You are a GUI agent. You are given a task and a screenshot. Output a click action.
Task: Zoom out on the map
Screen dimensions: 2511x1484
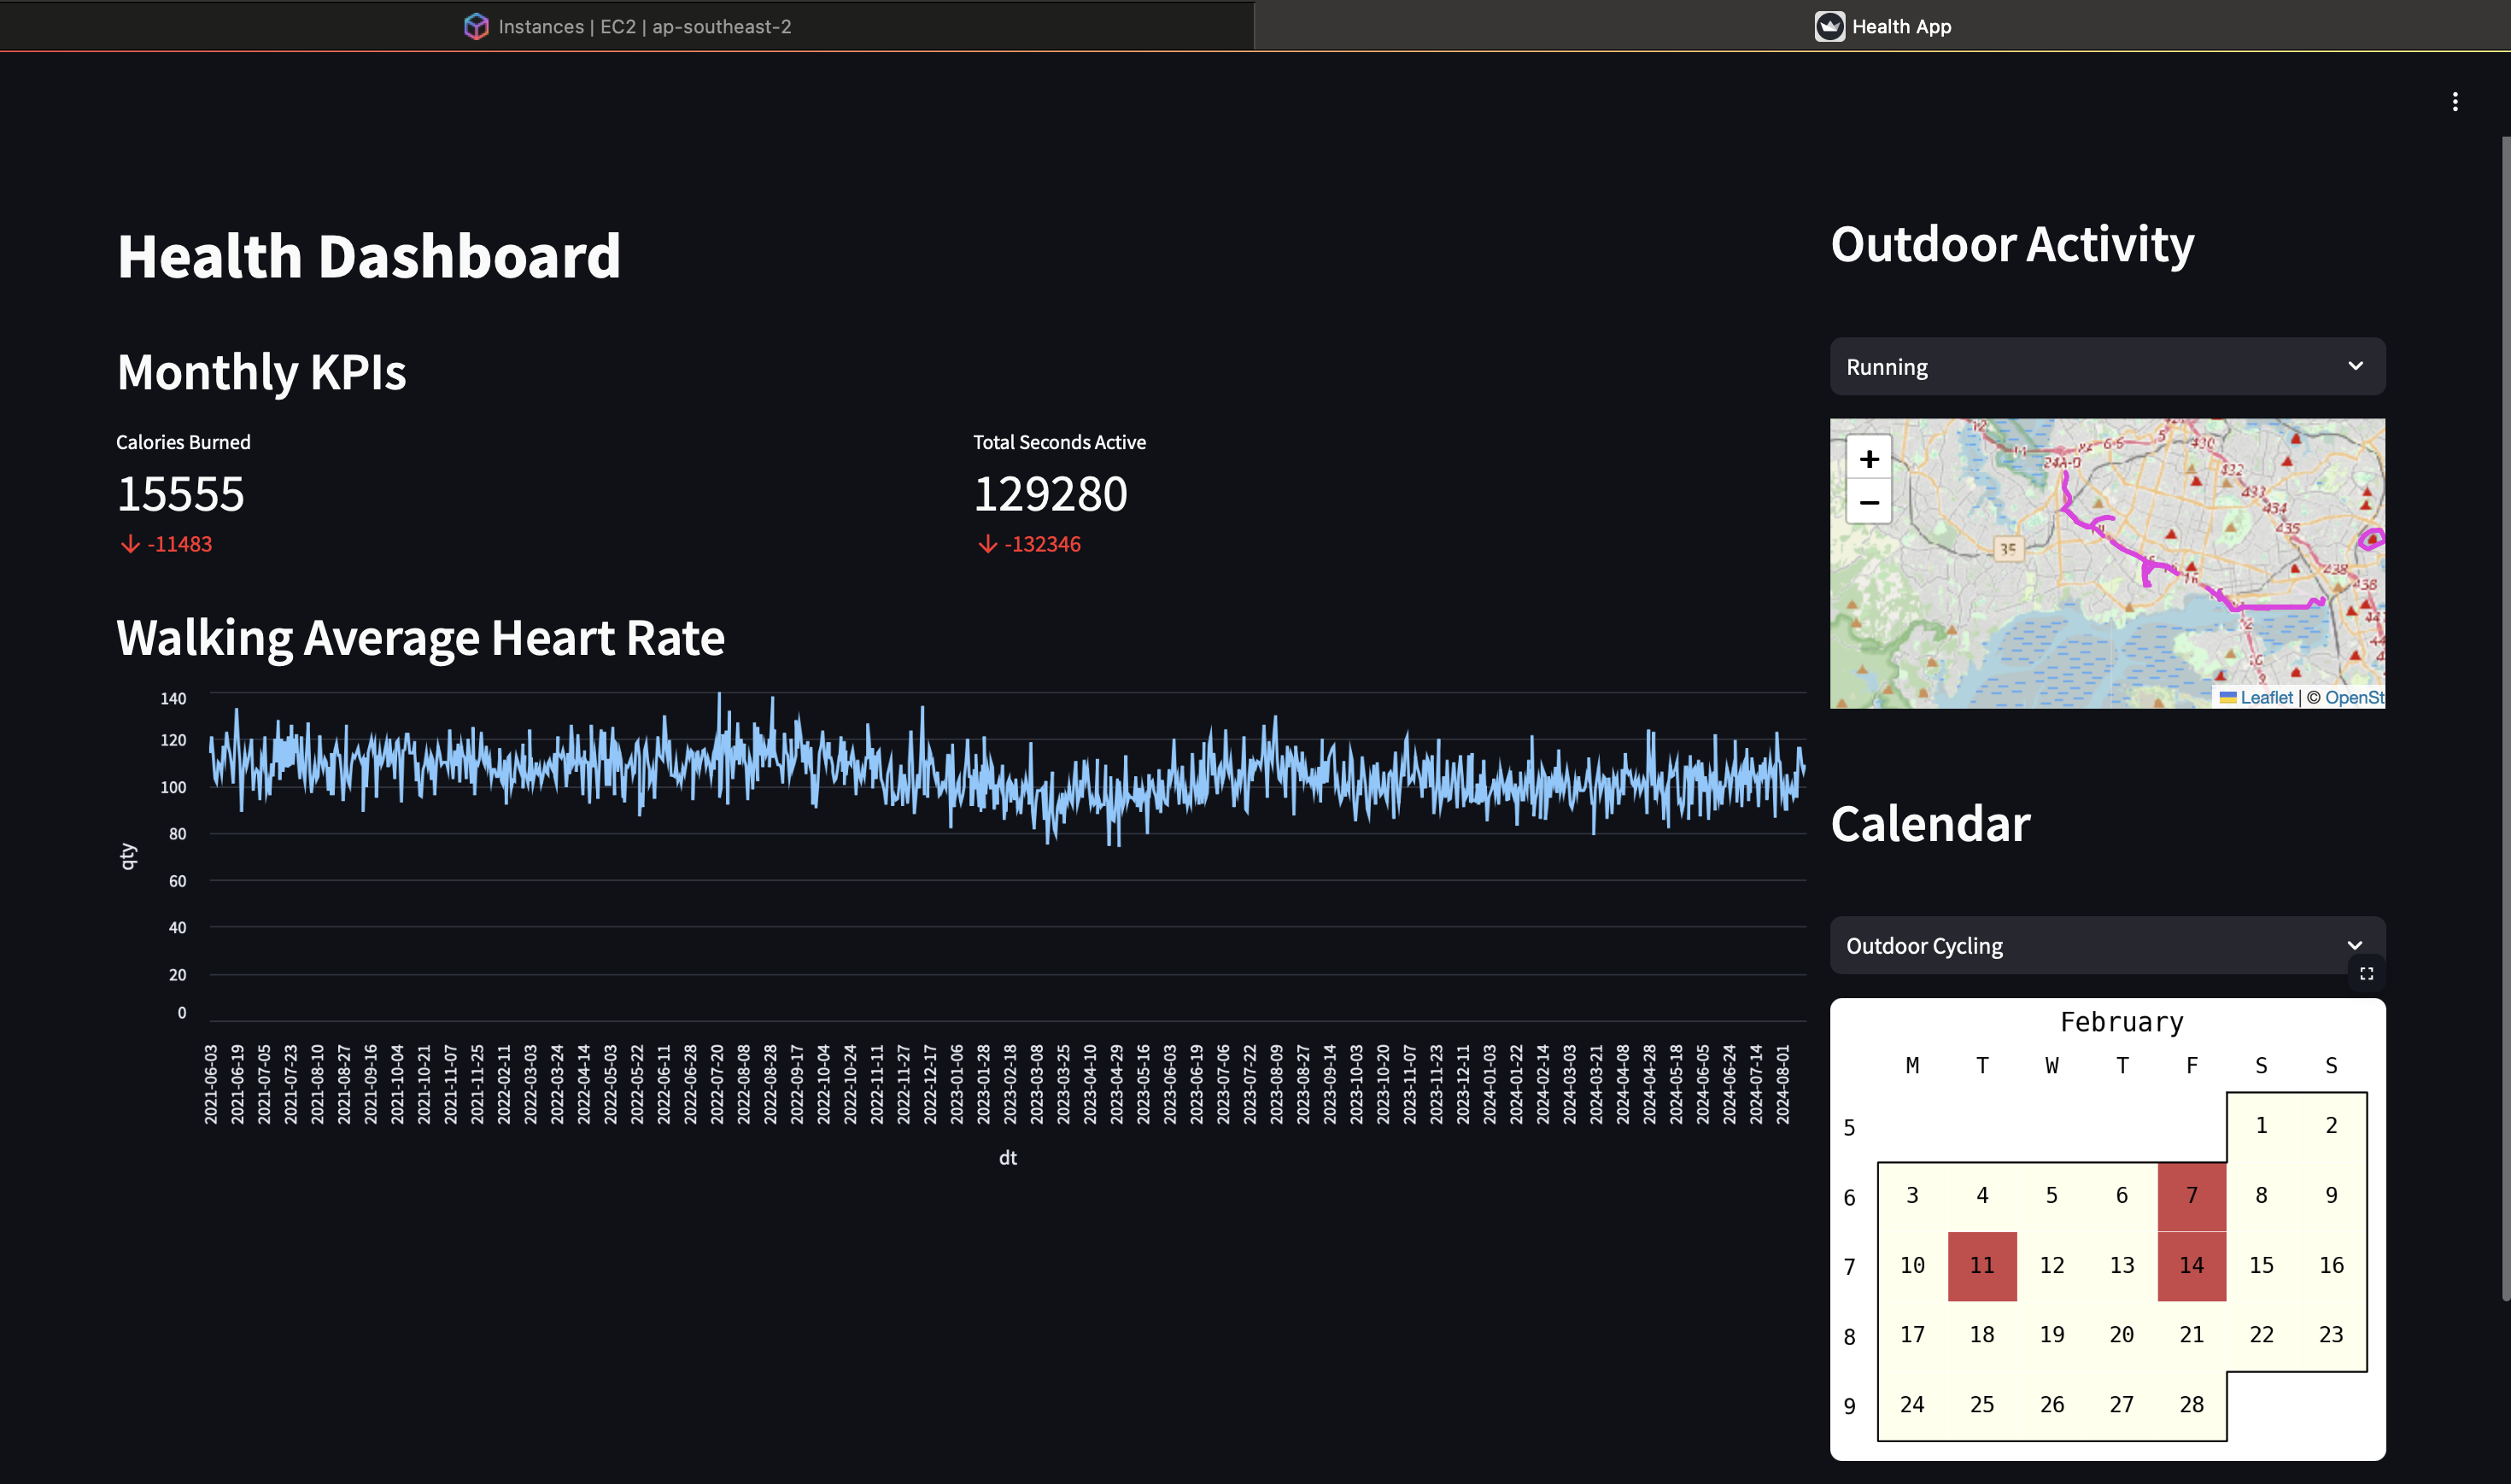click(1868, 503)
